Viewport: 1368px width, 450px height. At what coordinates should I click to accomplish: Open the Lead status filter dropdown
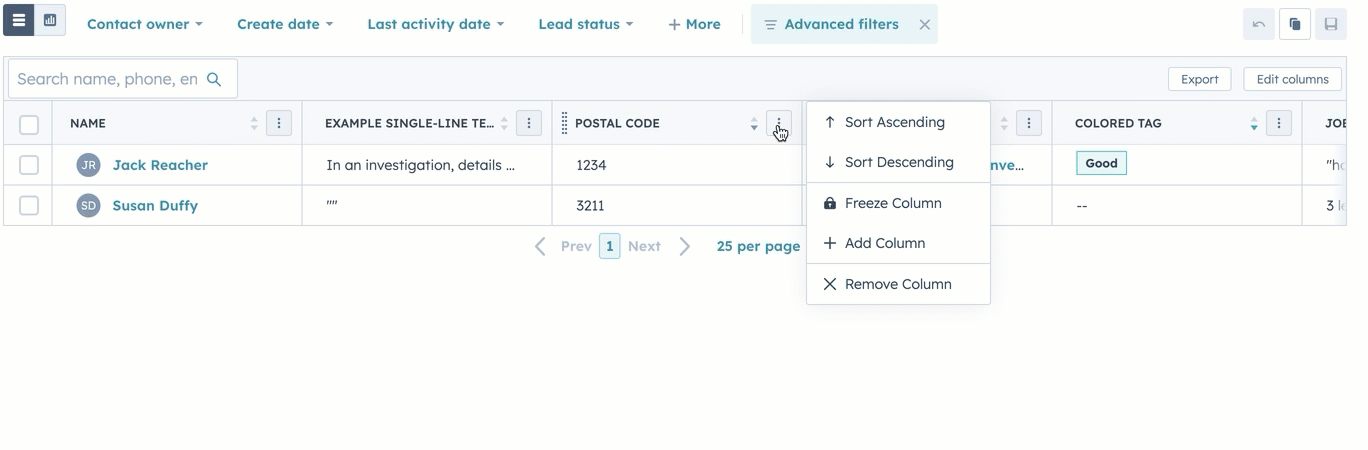tap(585, 24)
